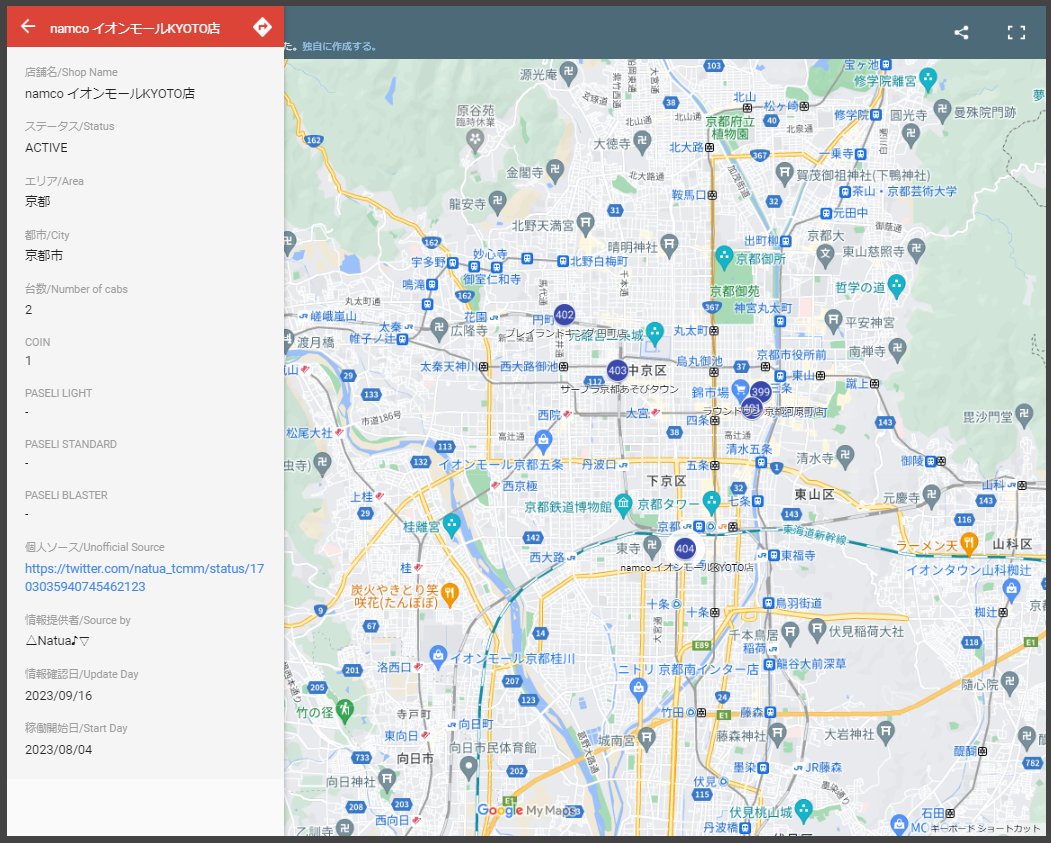Click the 藤森神社 shrine icon
1051x843 pixels.
pyautogui.click(x=777, y=734)
